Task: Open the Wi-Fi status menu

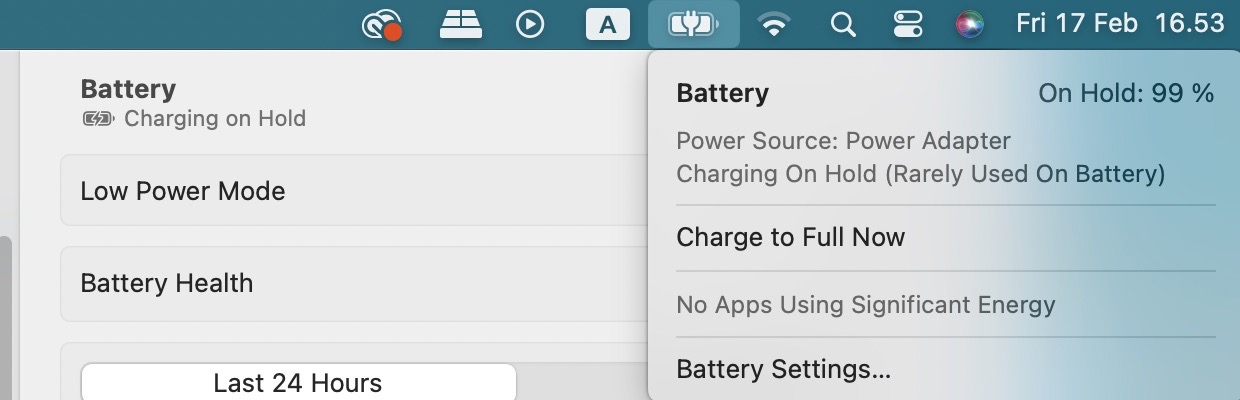Action: 773,24
